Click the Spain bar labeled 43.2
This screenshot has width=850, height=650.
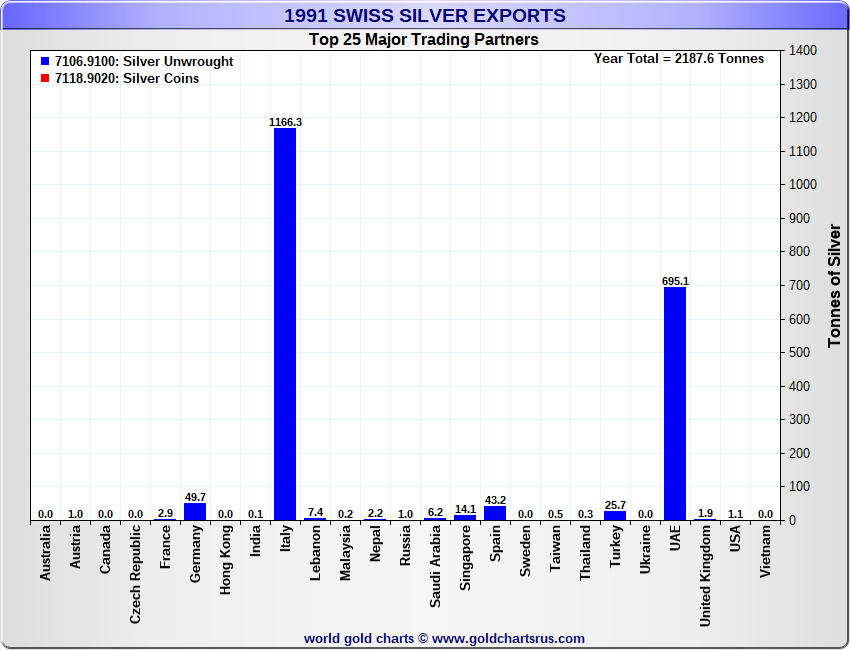point(495,513)
